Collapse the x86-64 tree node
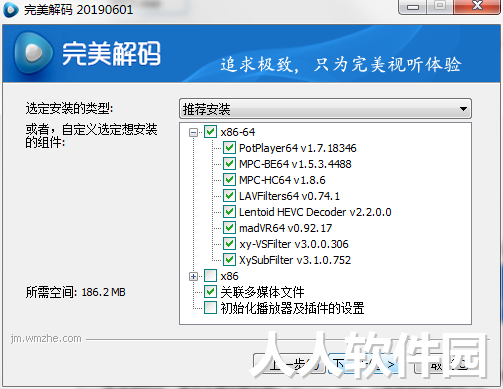 click(x=193, y=133)
